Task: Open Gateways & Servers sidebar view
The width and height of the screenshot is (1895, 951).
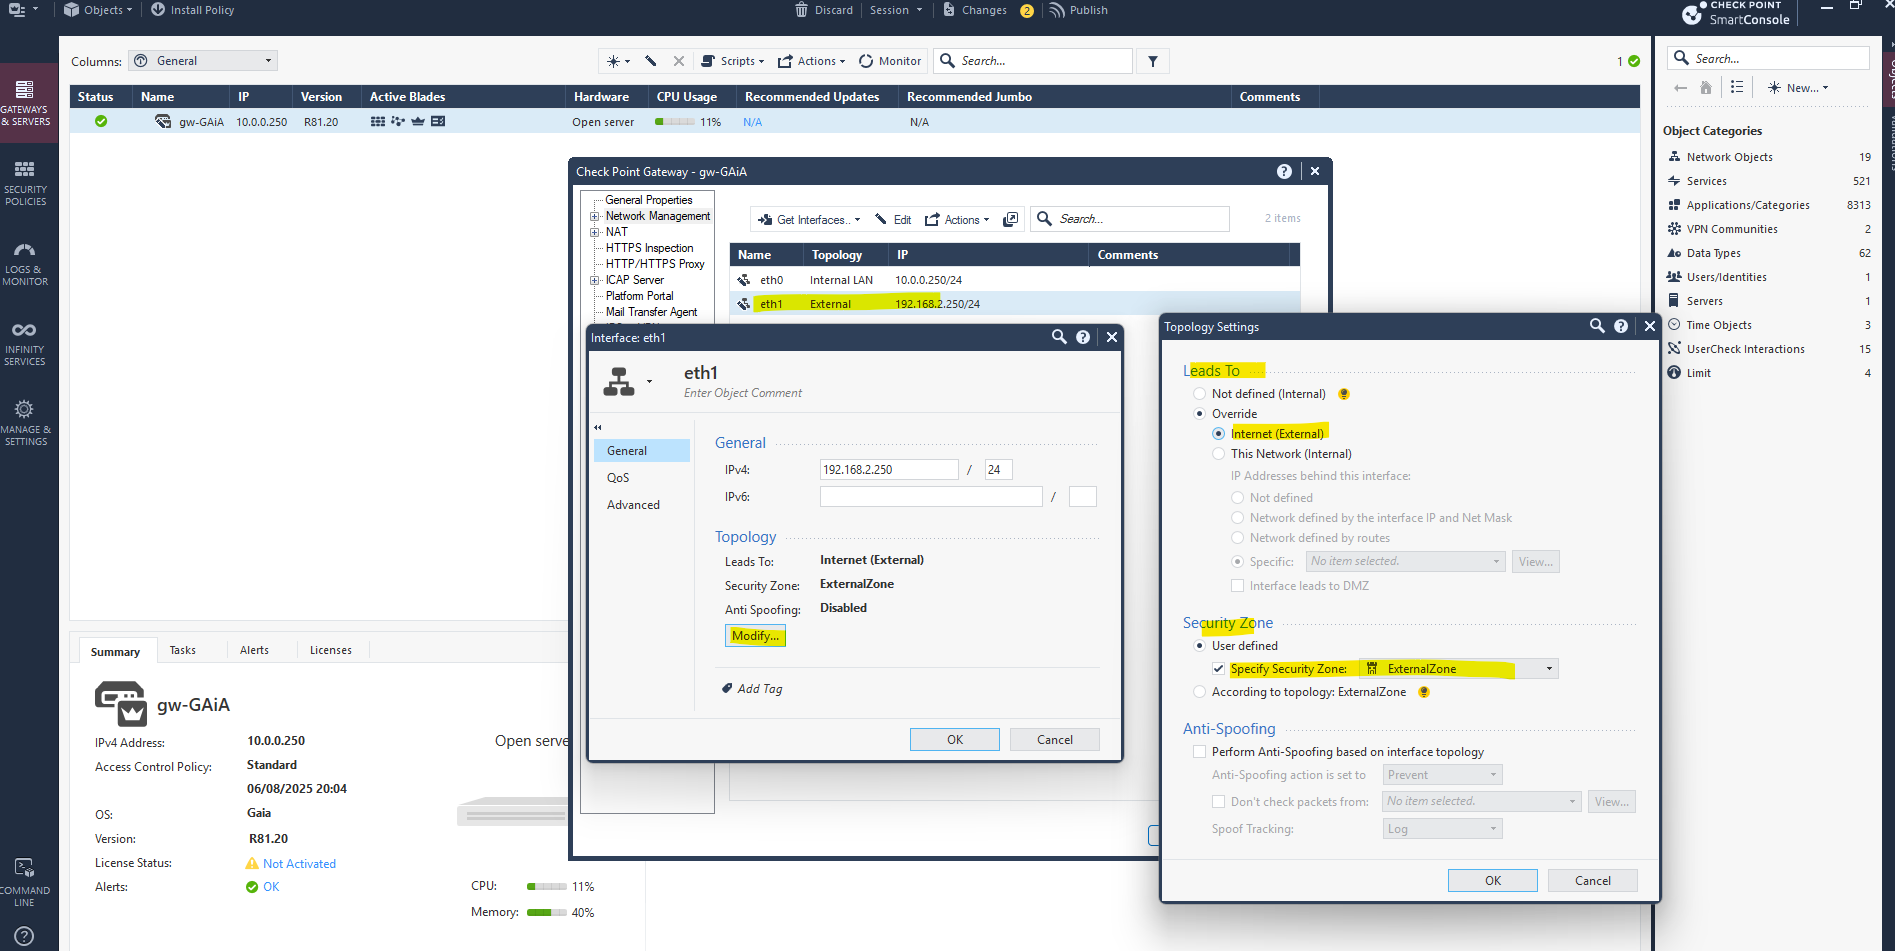Action: [x=26, y=103]
